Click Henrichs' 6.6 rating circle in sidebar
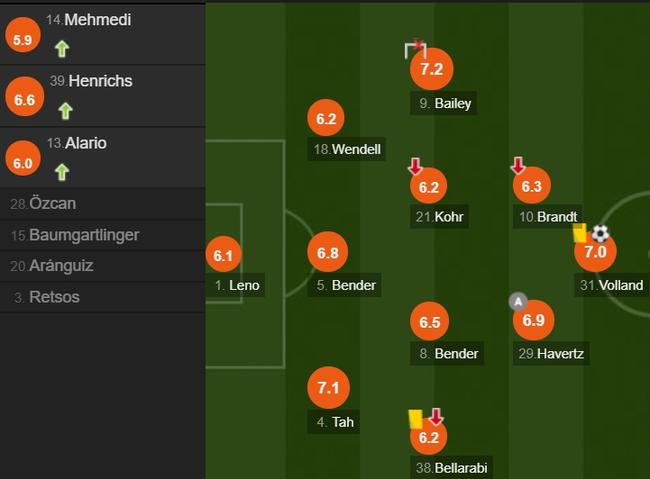Viewport: 650px width, 479px height. (24, 97)
